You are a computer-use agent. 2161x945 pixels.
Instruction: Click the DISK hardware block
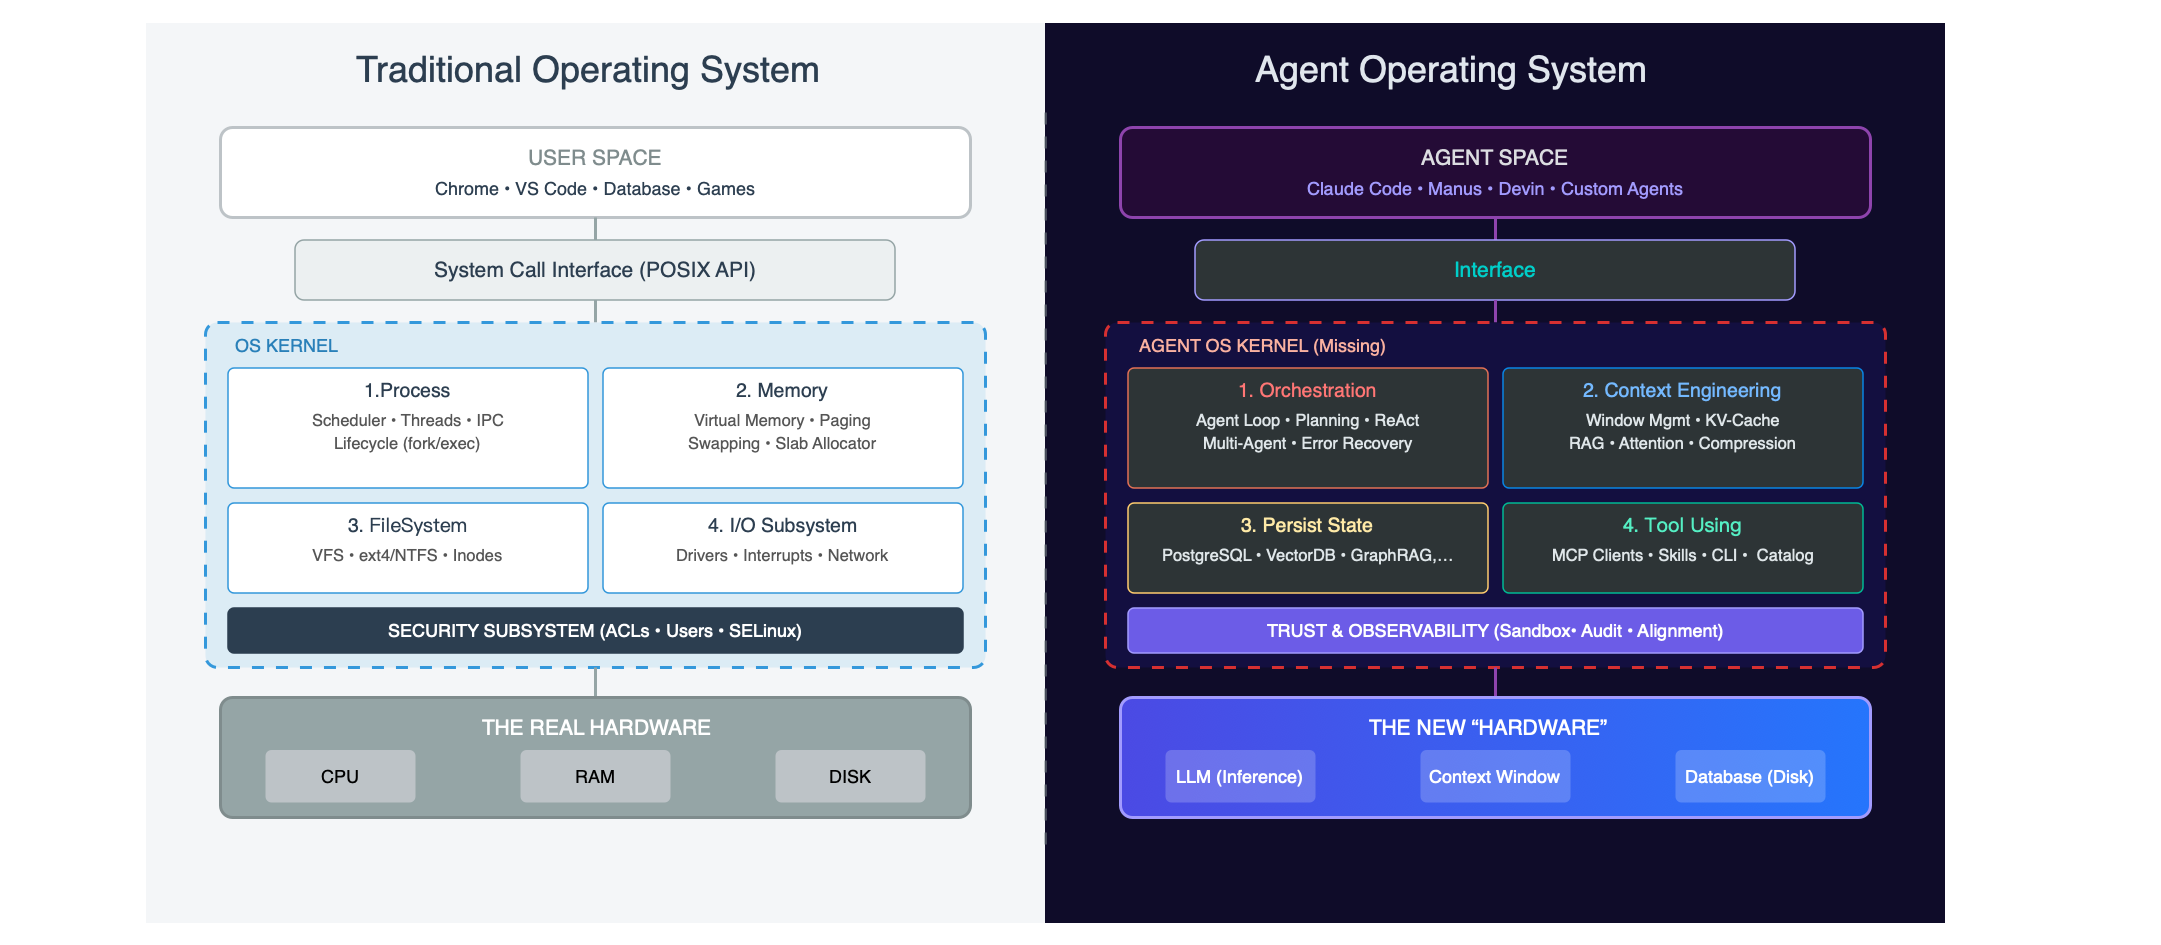pyautogui.click(x=850, y=776)
